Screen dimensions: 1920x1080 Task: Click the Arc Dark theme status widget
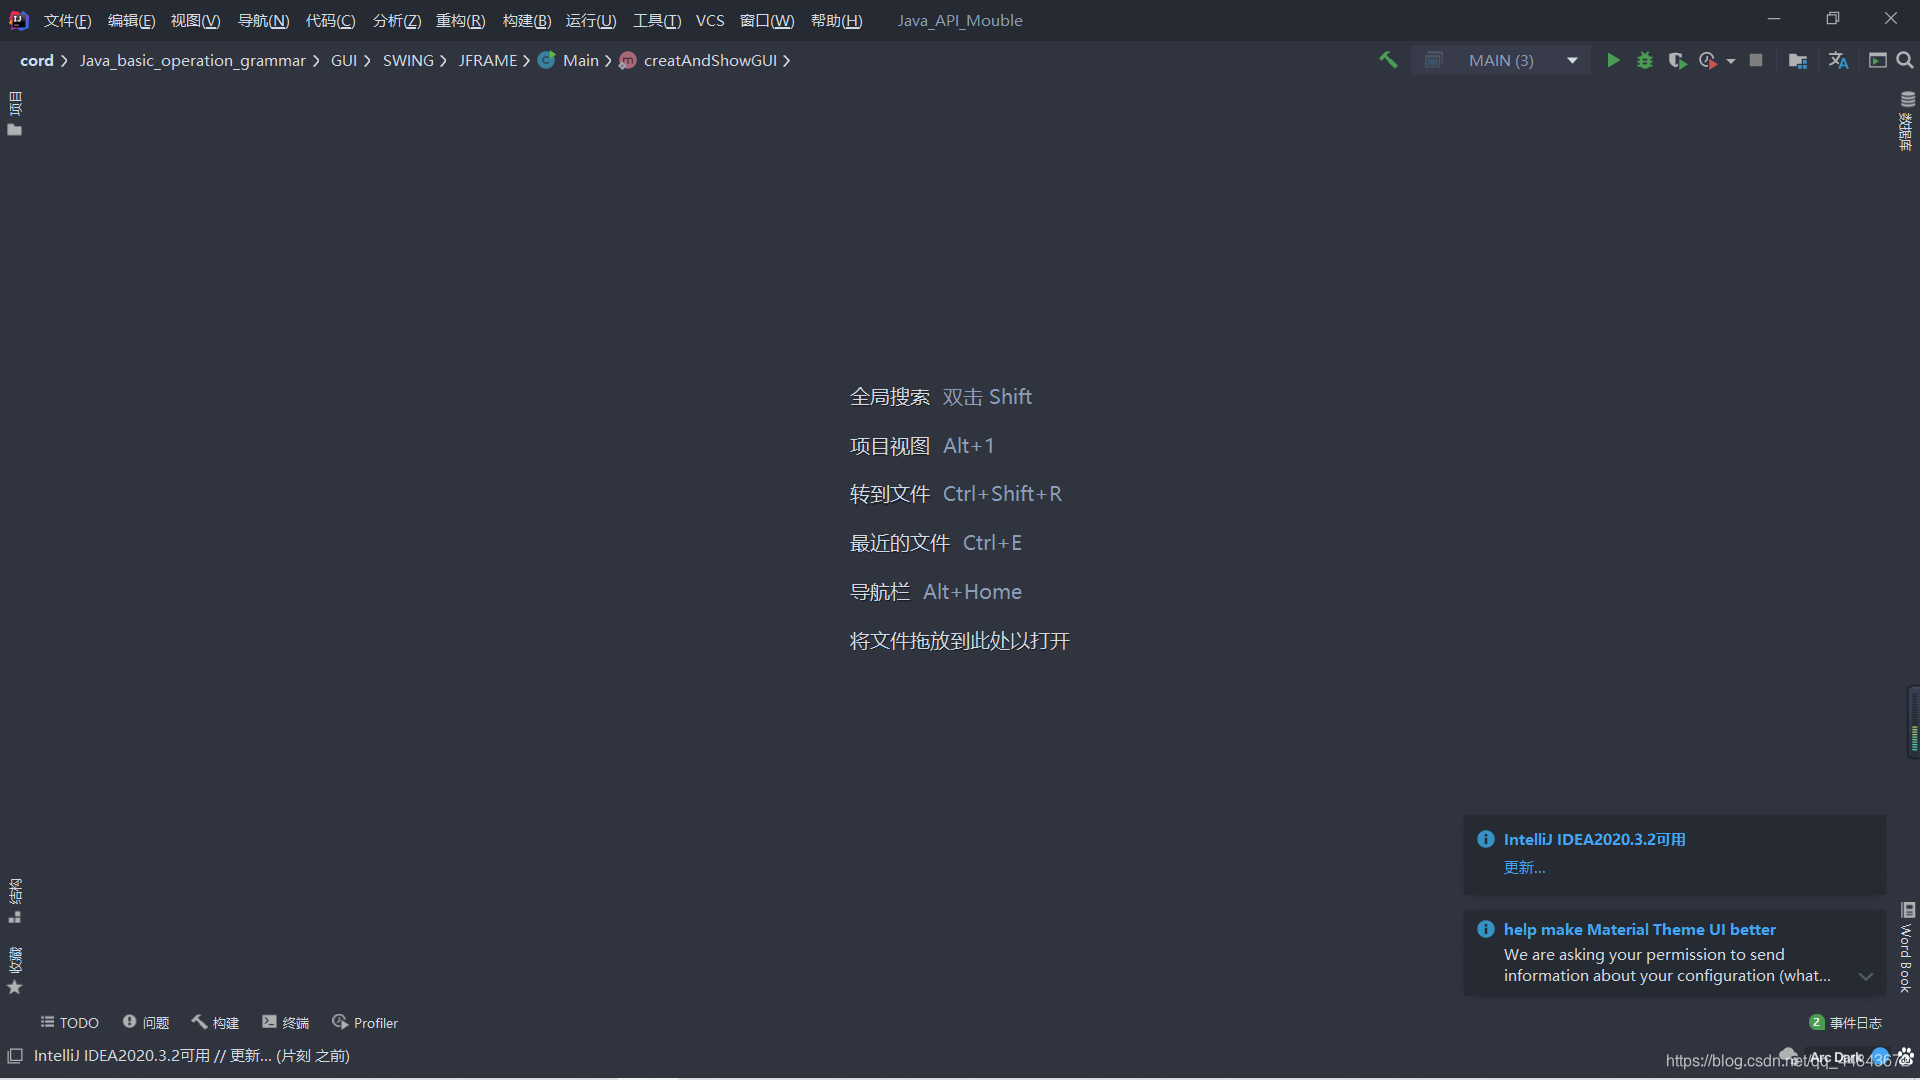(x=1836, y=1057)
